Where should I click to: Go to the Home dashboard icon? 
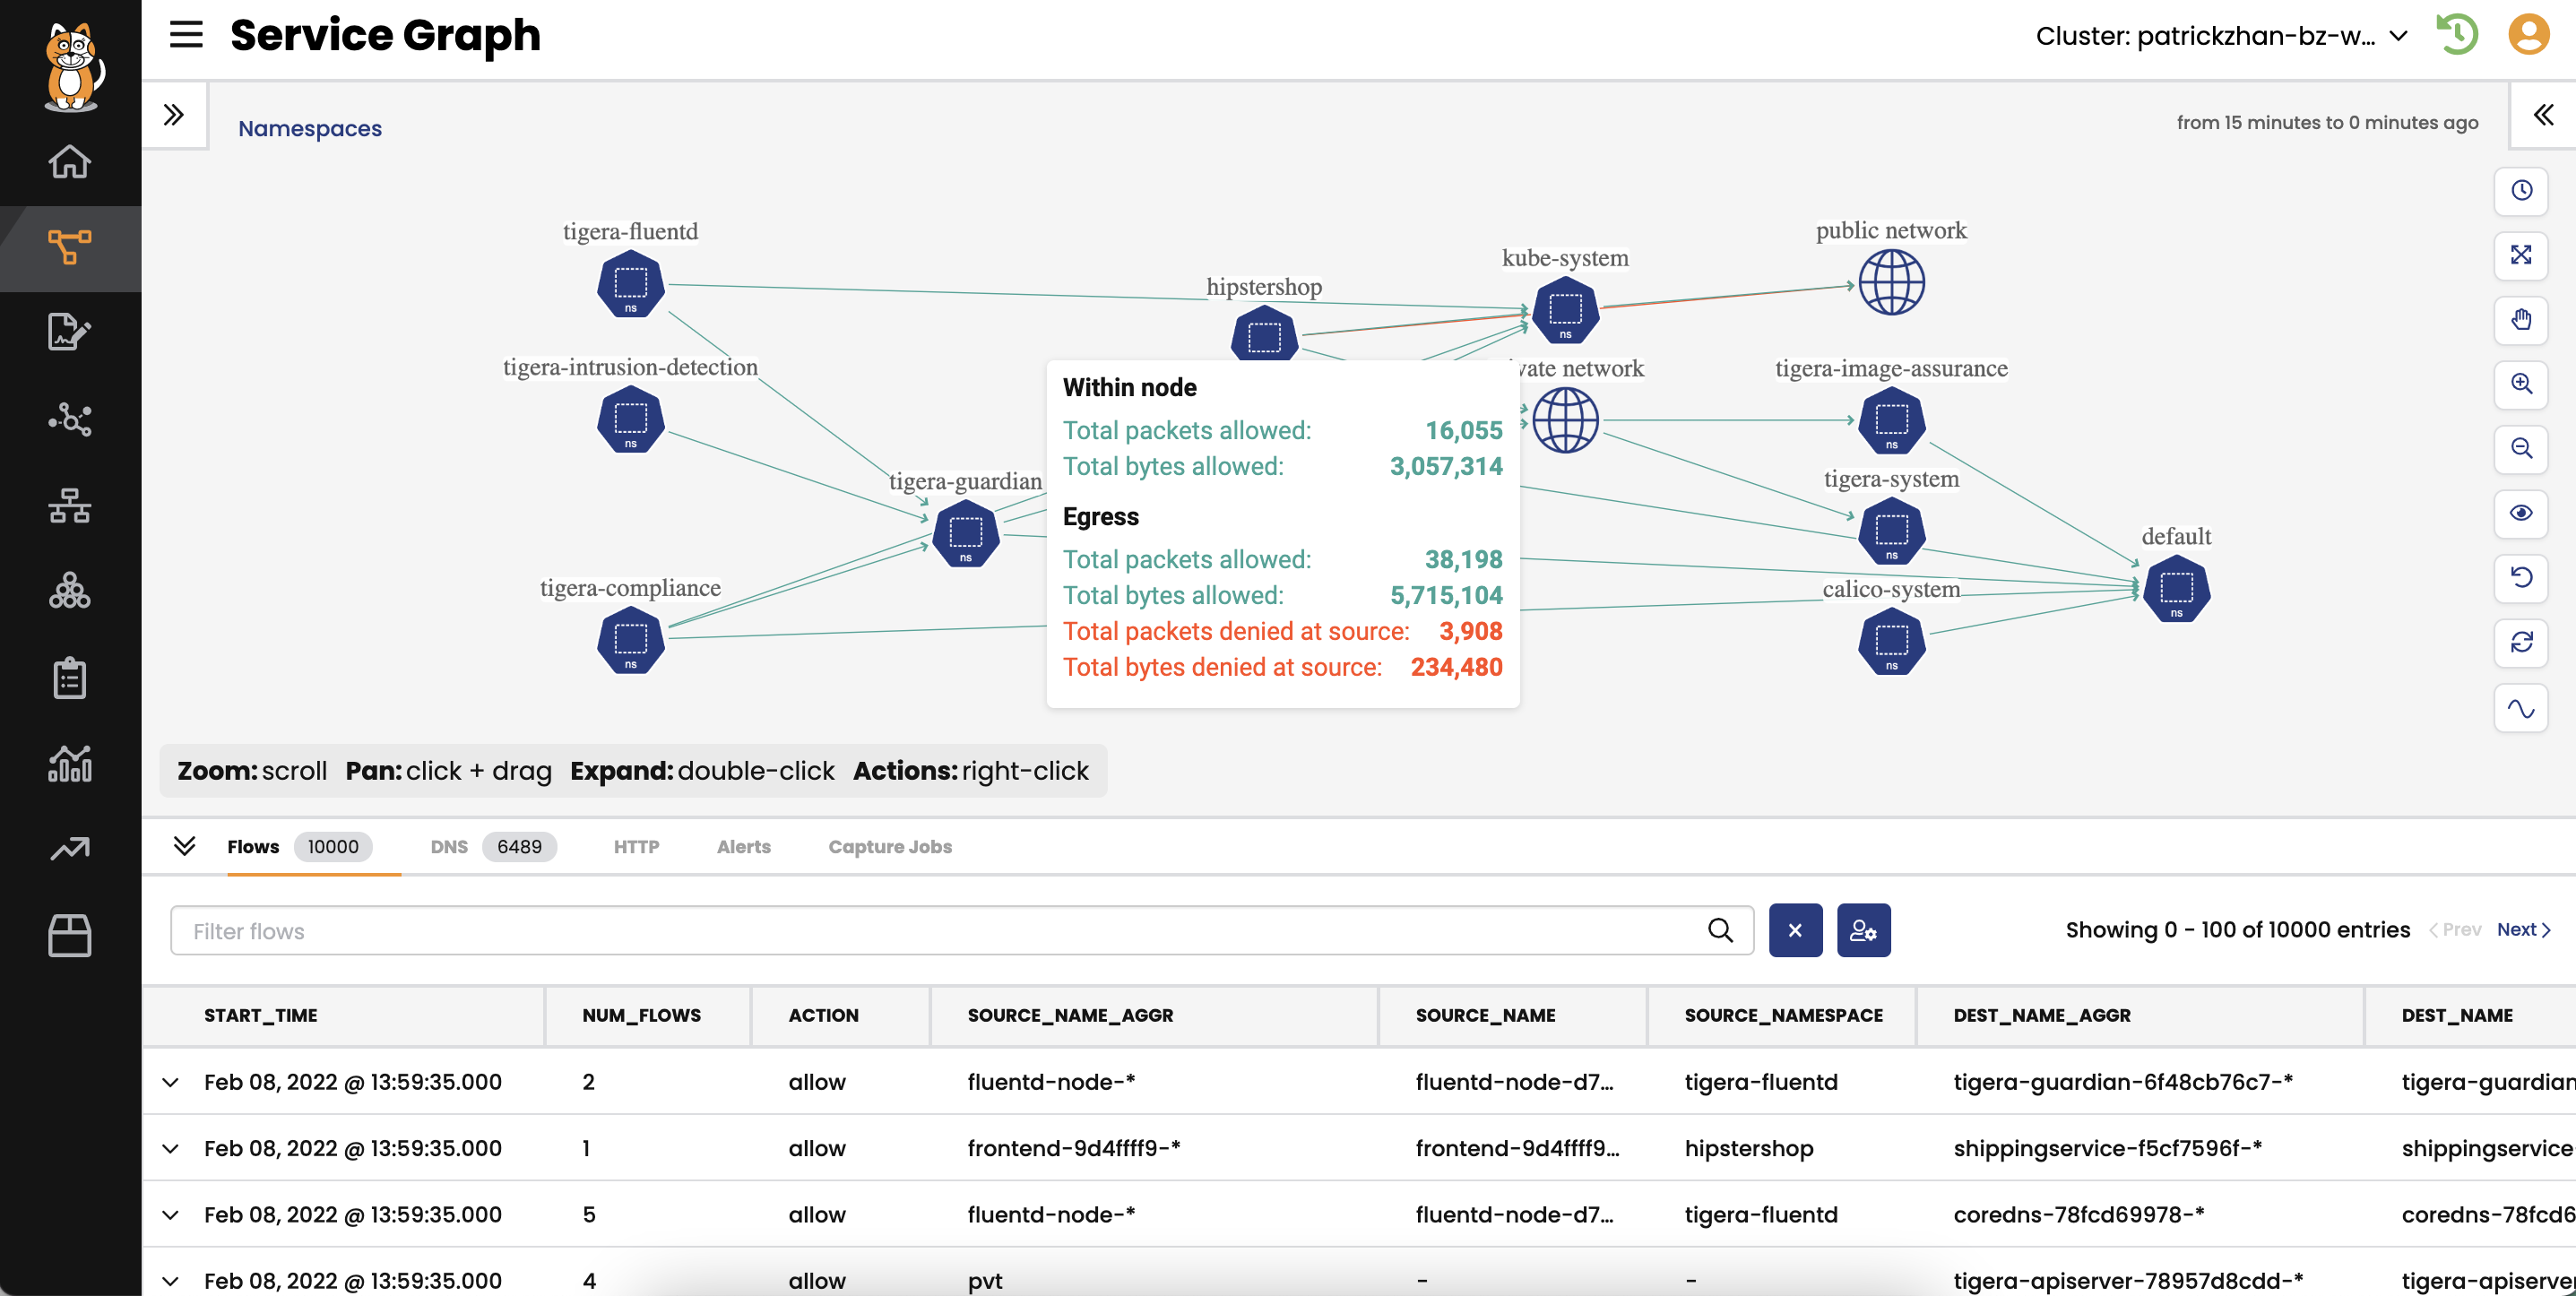click(70, 161)
